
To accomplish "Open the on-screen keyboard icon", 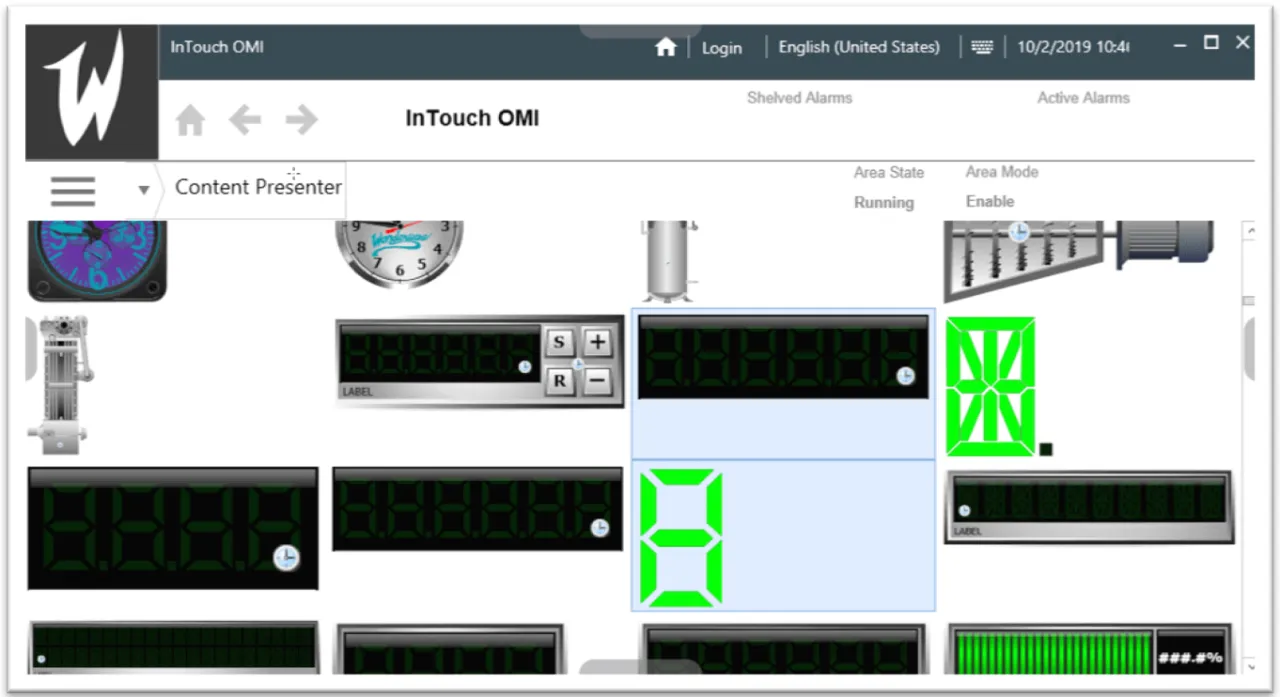I will pos(982,47).
